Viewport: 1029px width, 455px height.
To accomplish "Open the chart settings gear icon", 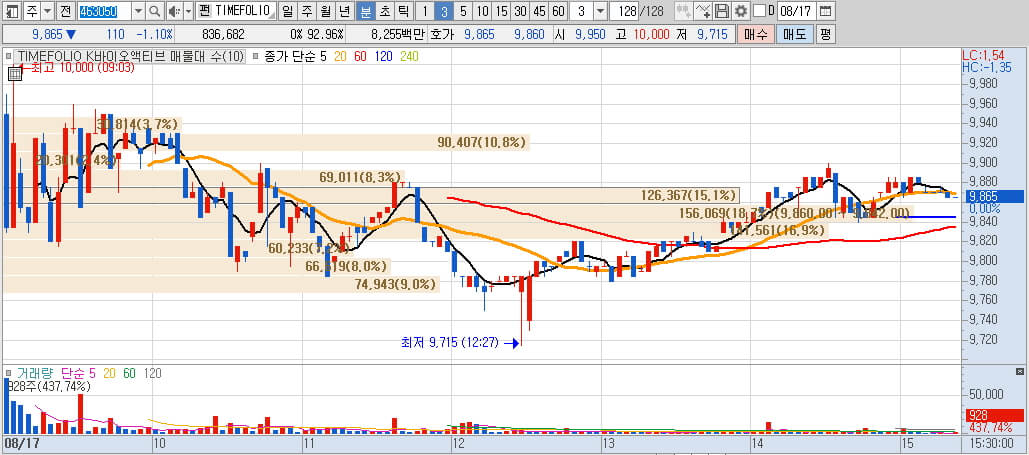I will pyautogui.click(x=741, y=11).
